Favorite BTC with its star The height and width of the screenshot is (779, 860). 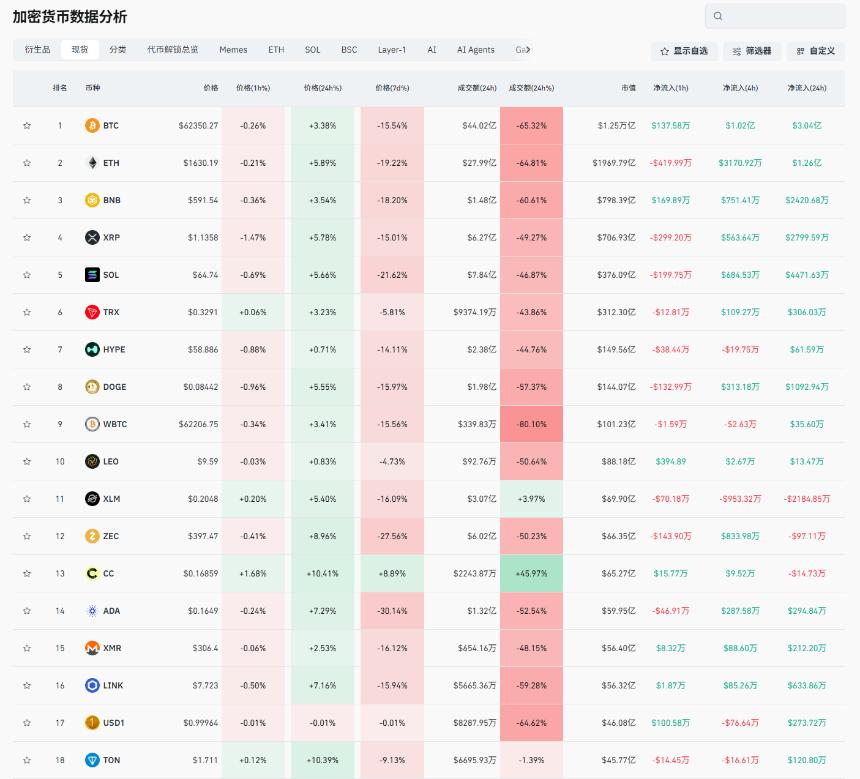[x=27, y=126]
